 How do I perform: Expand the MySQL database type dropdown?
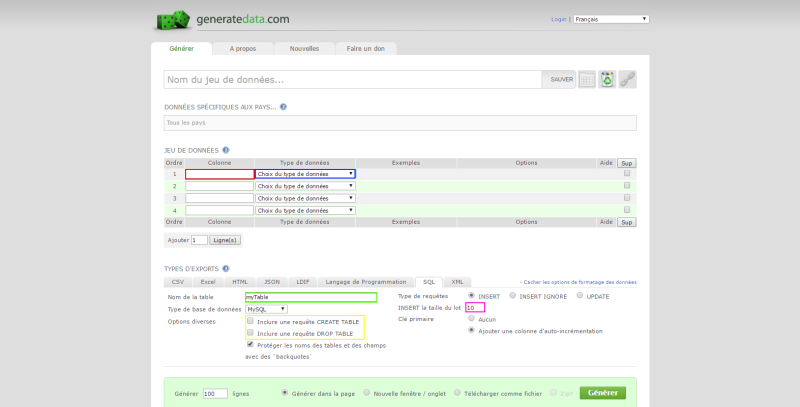tap(266, 309)
